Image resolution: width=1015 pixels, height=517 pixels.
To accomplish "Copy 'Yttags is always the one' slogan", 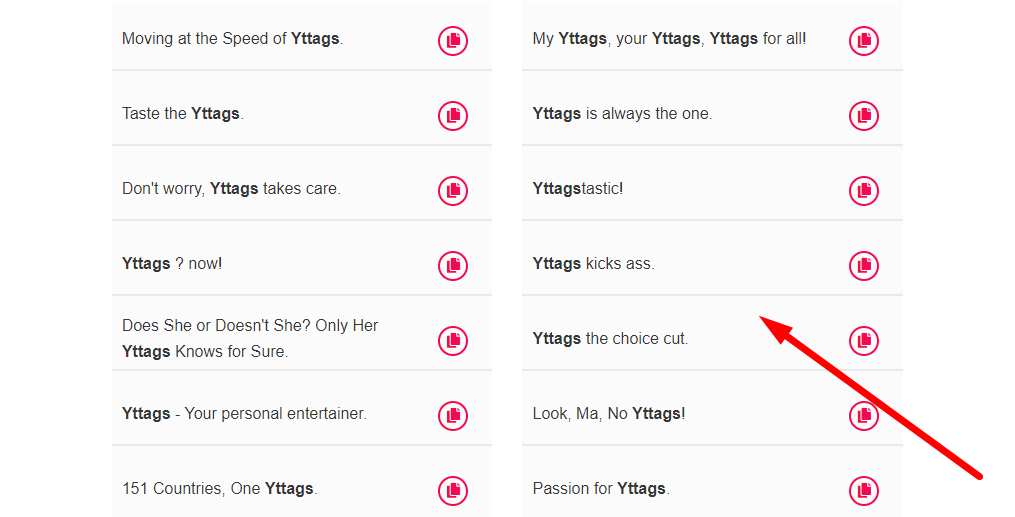I will [864, 116].
